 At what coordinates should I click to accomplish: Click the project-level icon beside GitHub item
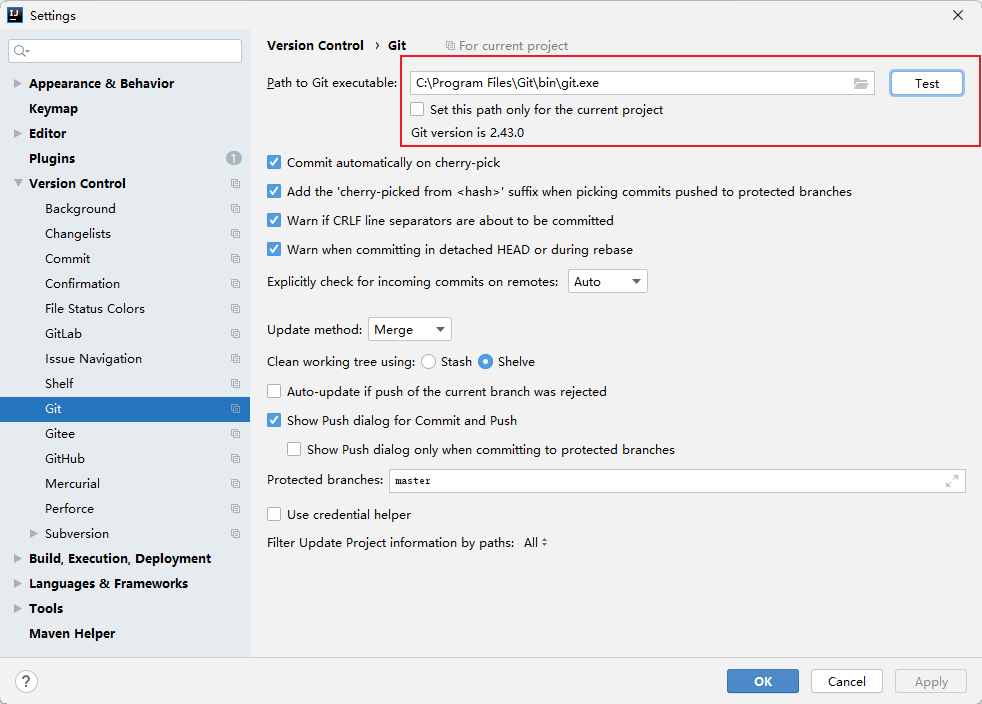[x=235, y=459]
